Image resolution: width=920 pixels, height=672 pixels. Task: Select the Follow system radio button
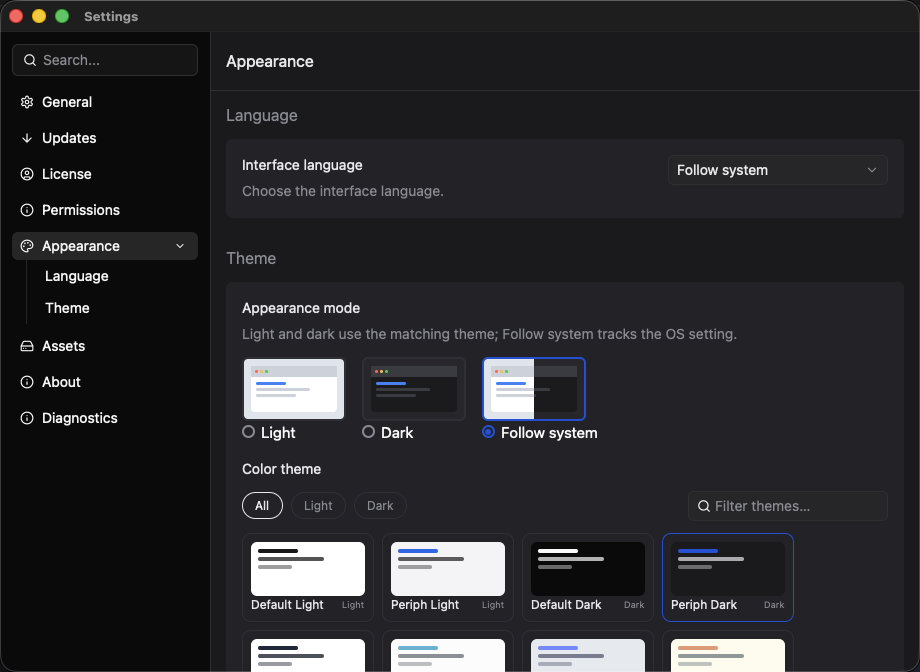click(488, 432)
